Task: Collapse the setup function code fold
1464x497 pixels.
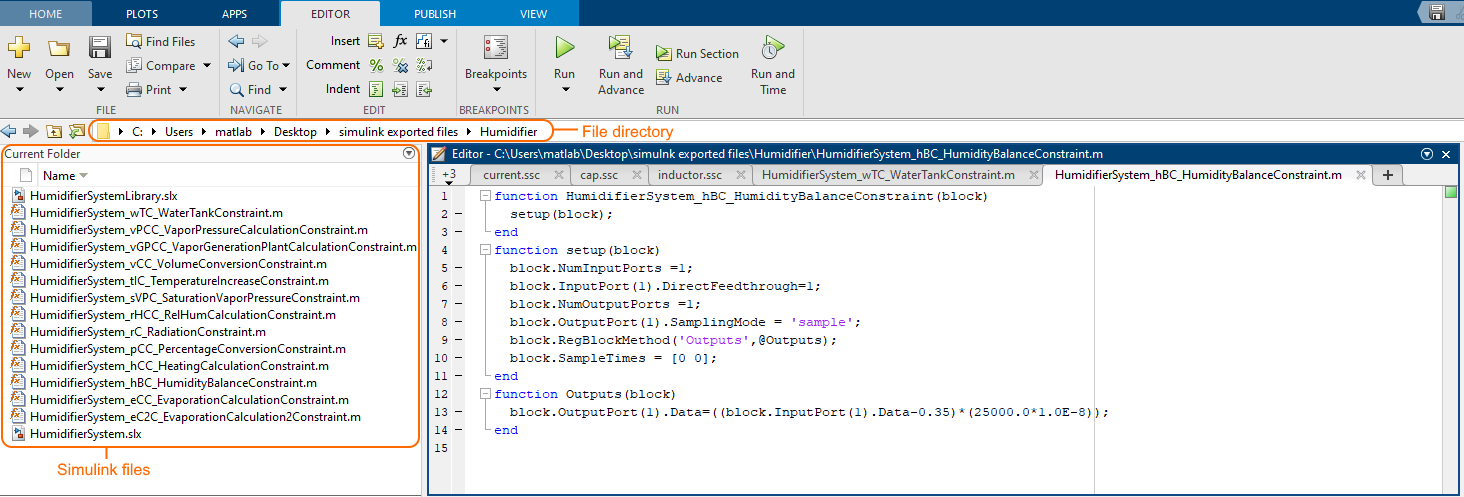Action: pos(484,251)
